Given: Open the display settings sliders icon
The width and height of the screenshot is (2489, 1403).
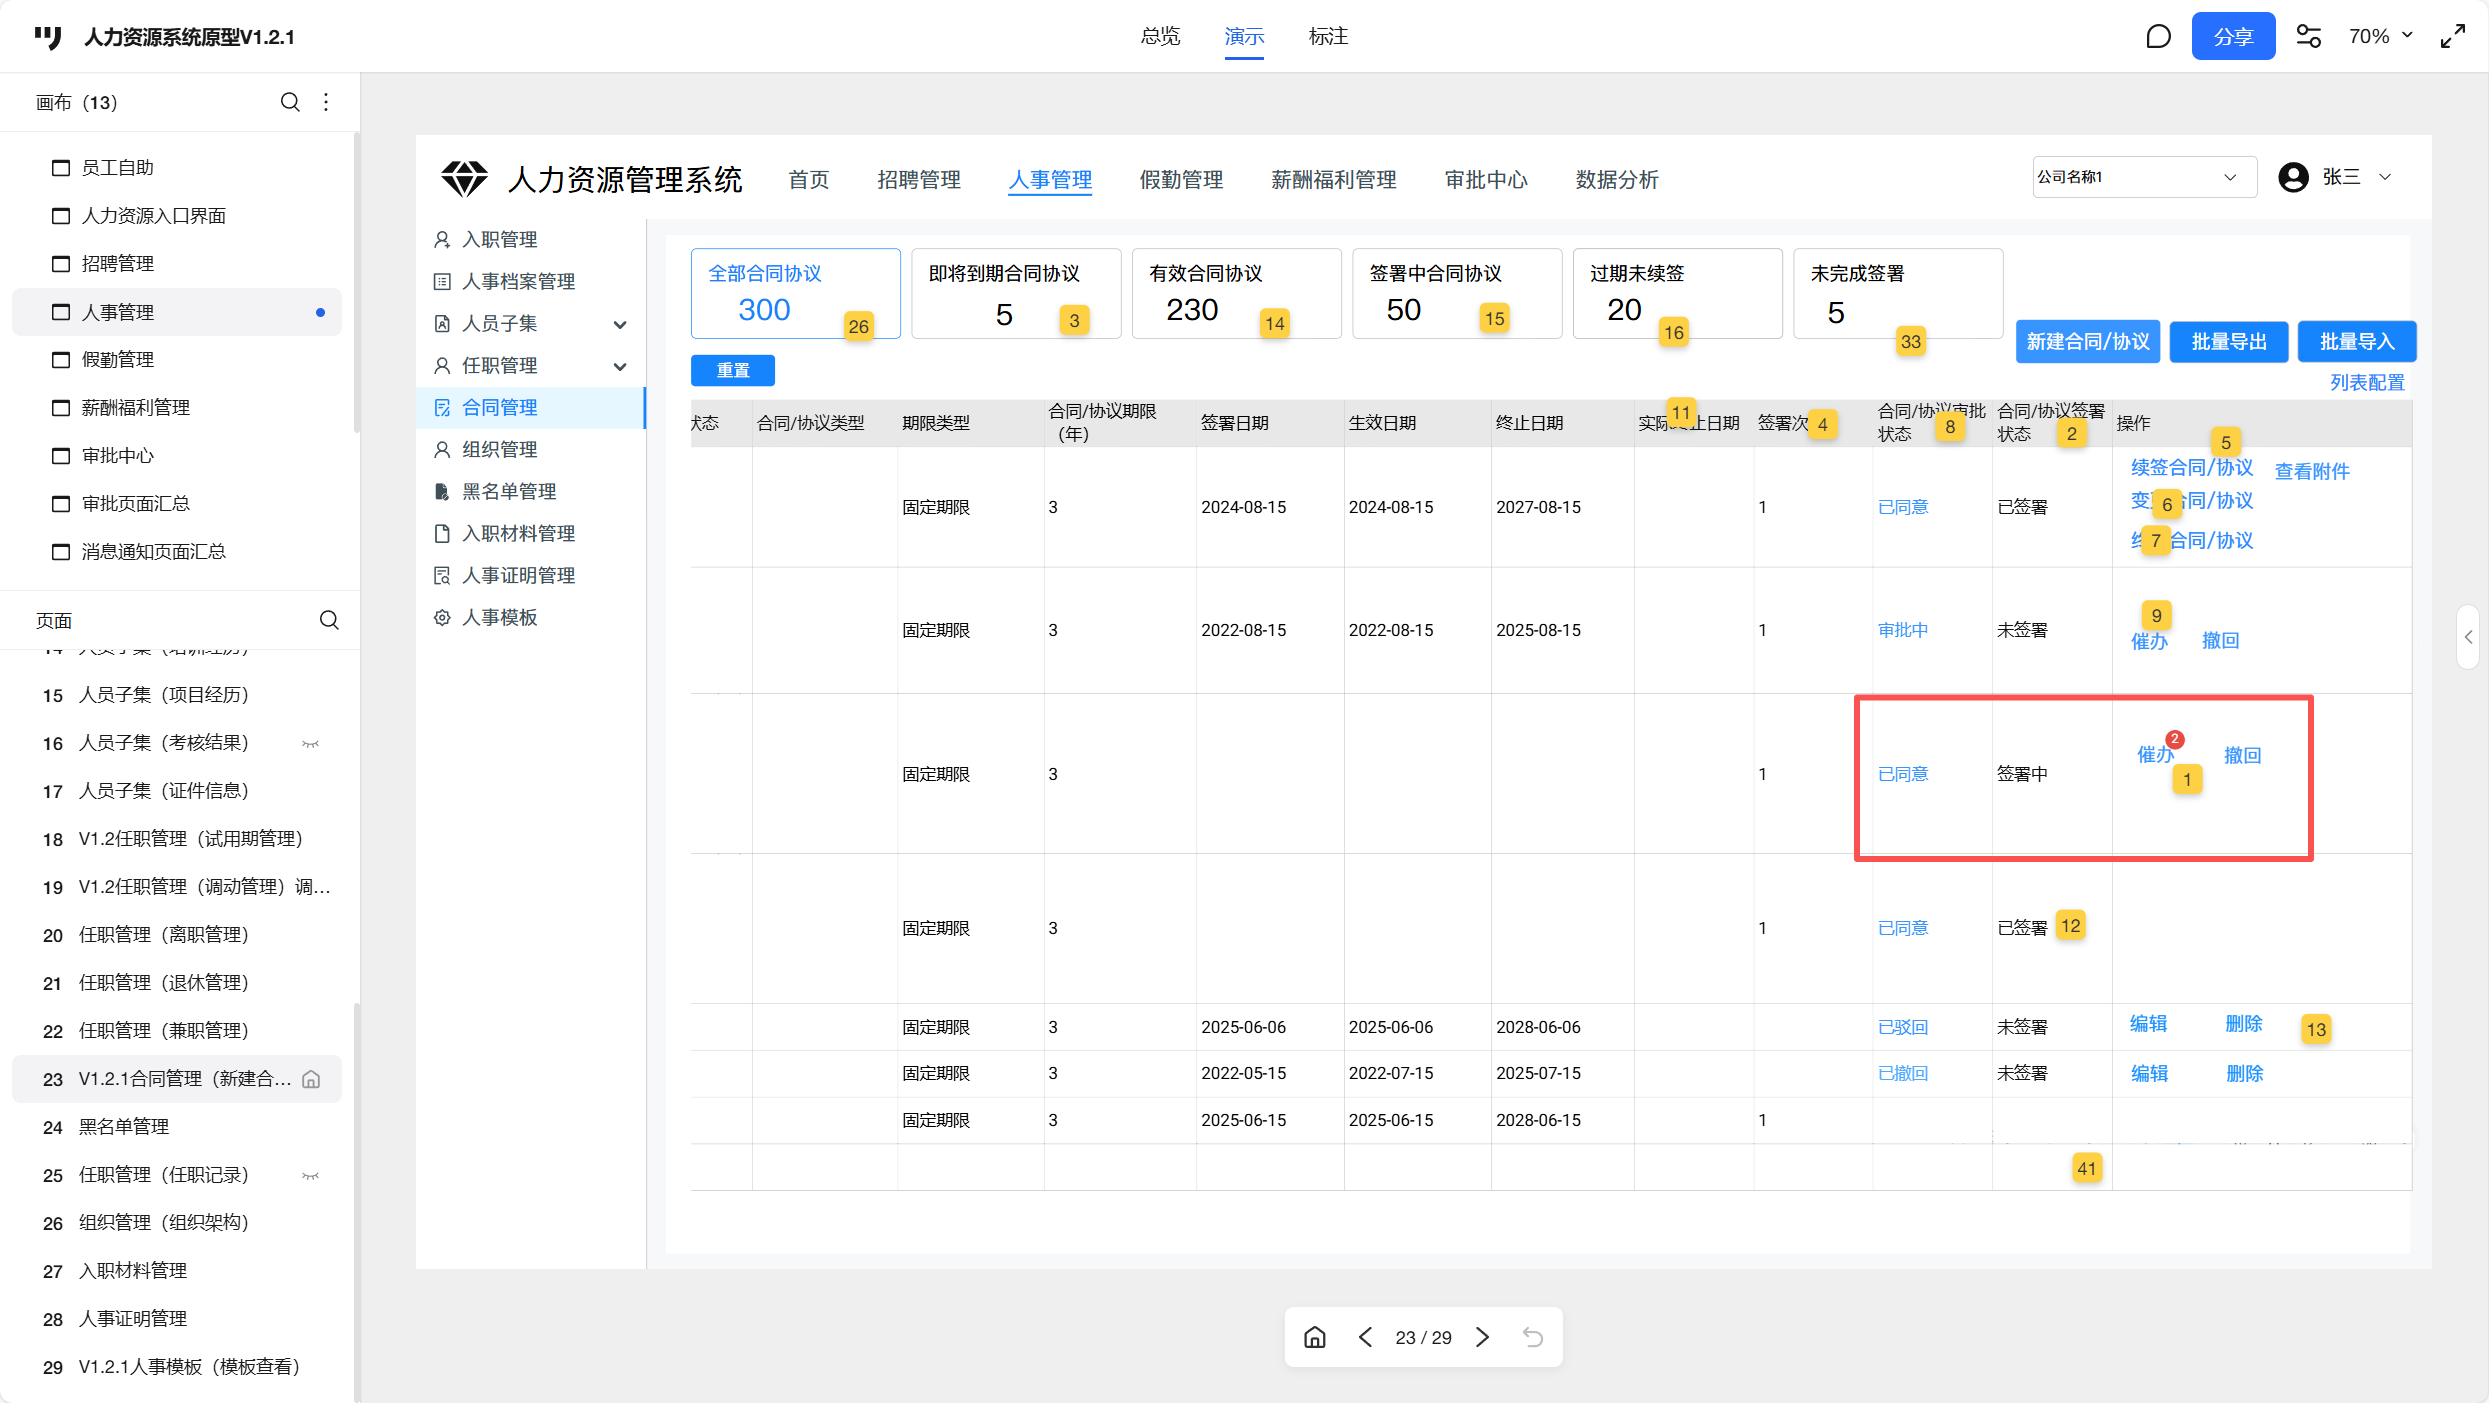Looking at the screenshot, I should (x=2308, y=37).
